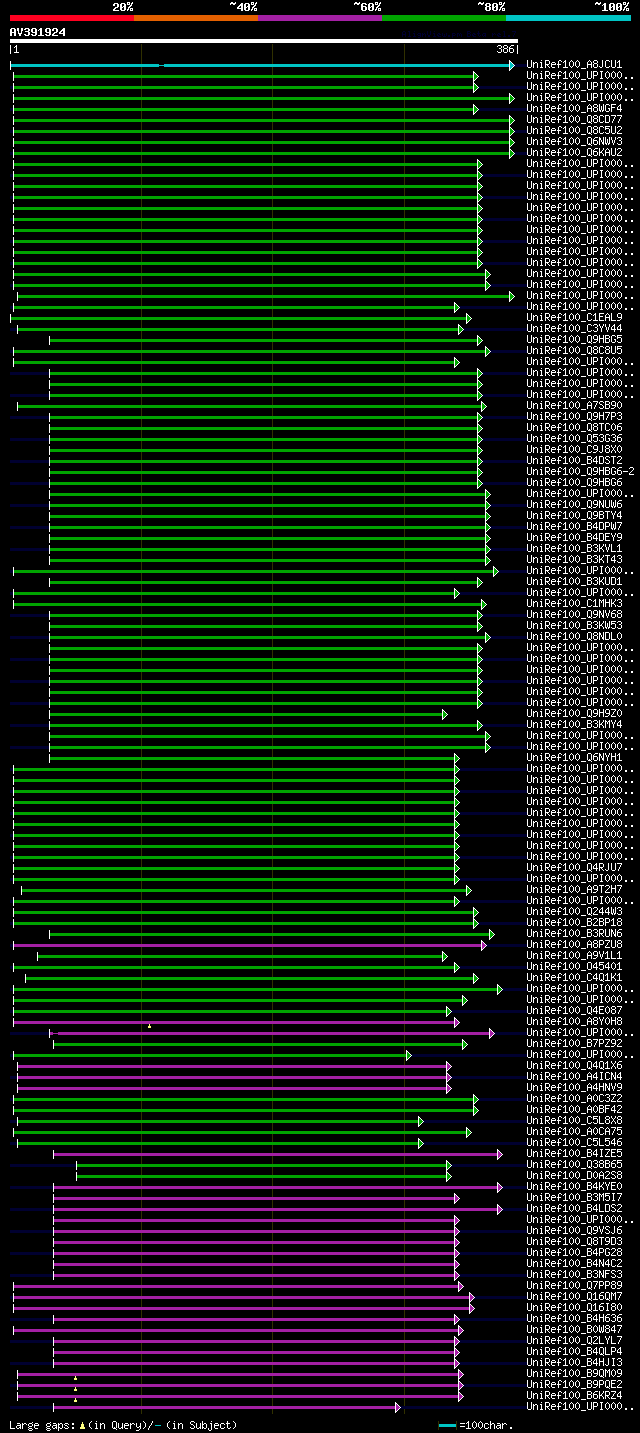The image size is (640, 1433).
Task: Select hit label UniRef100_B4IZE5
Action: (x=575, y=1154)
